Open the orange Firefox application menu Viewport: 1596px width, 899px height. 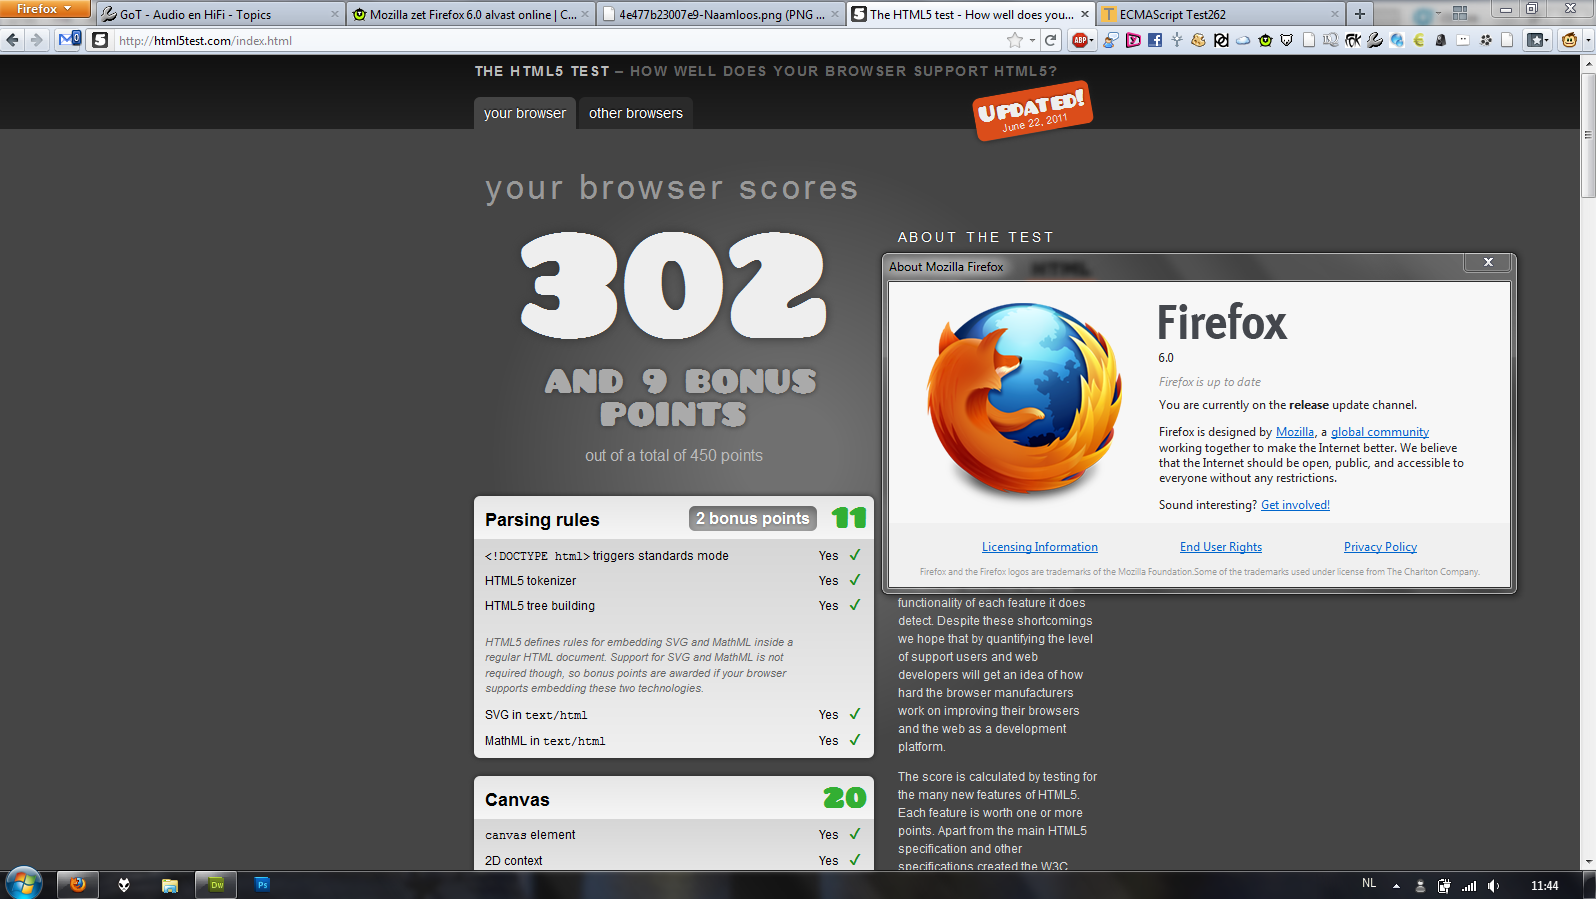coord(45,9)
